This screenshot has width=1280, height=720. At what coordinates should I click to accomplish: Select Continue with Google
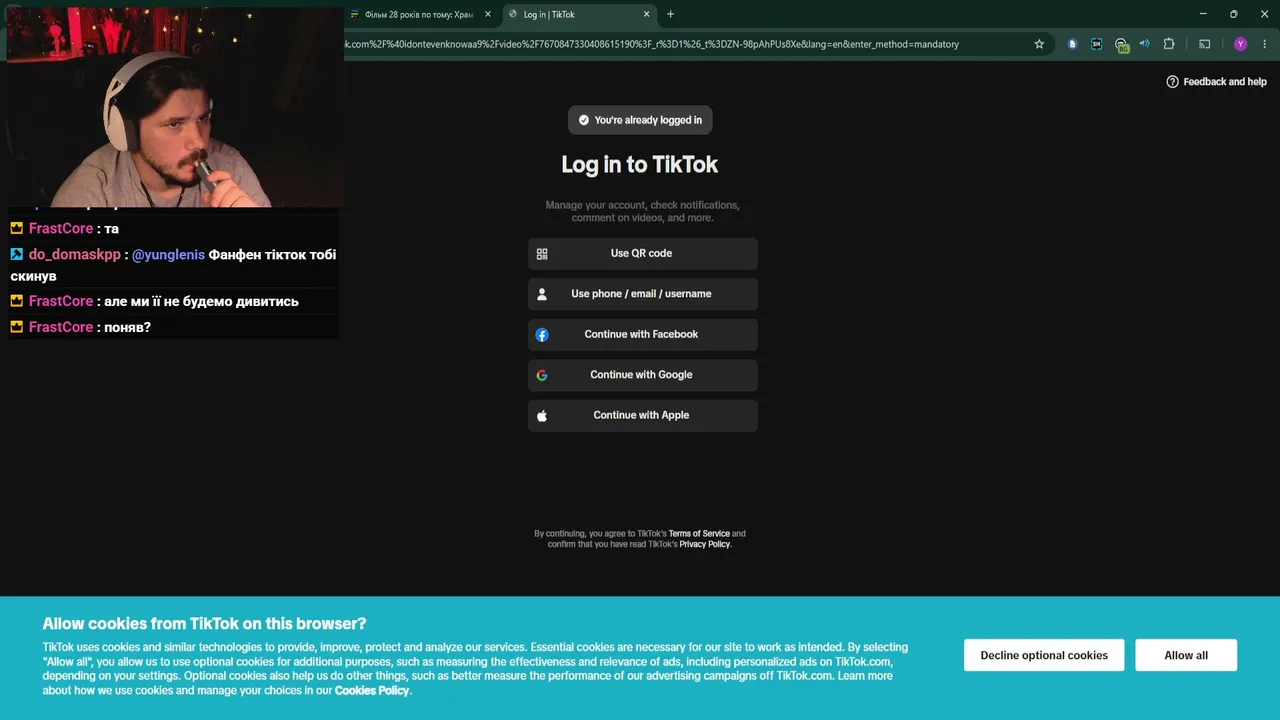point(643,375)
